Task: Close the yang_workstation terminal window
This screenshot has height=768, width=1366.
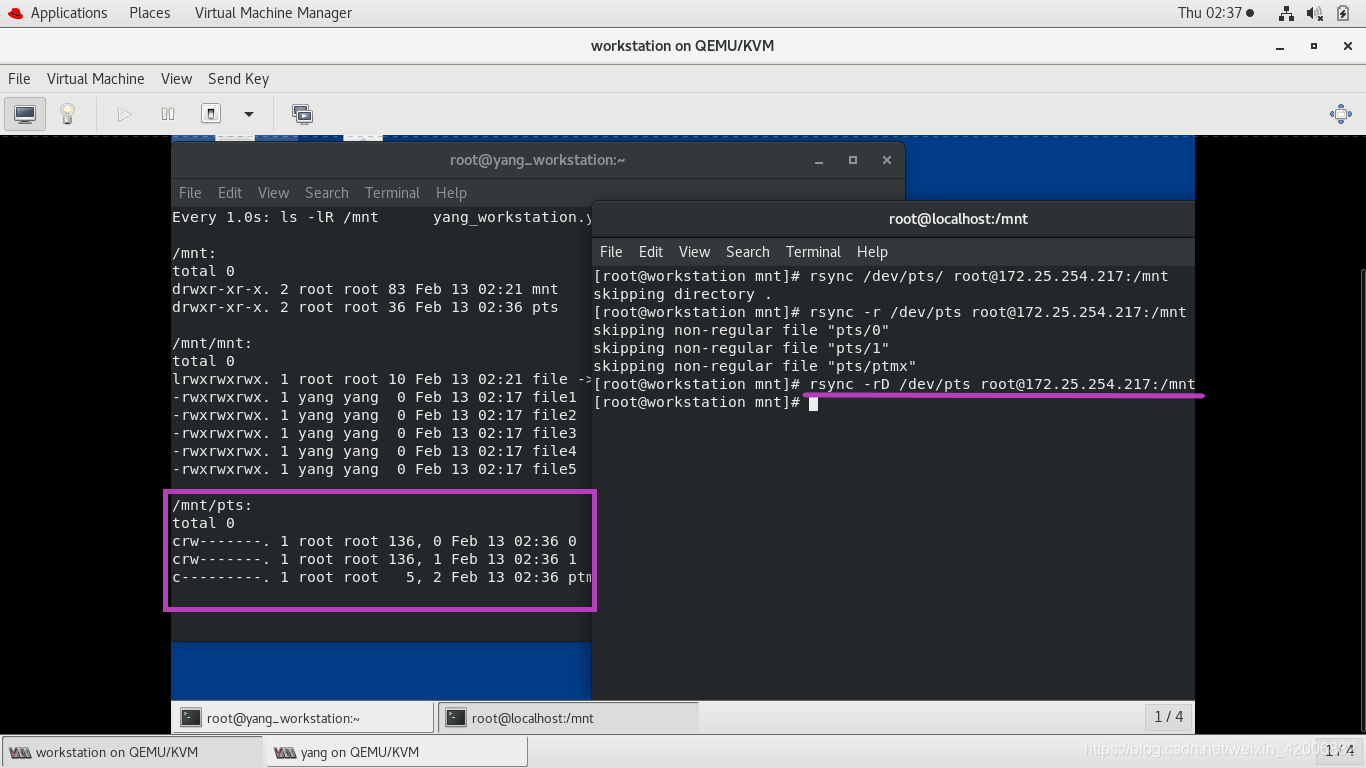Action: (887, 160)
